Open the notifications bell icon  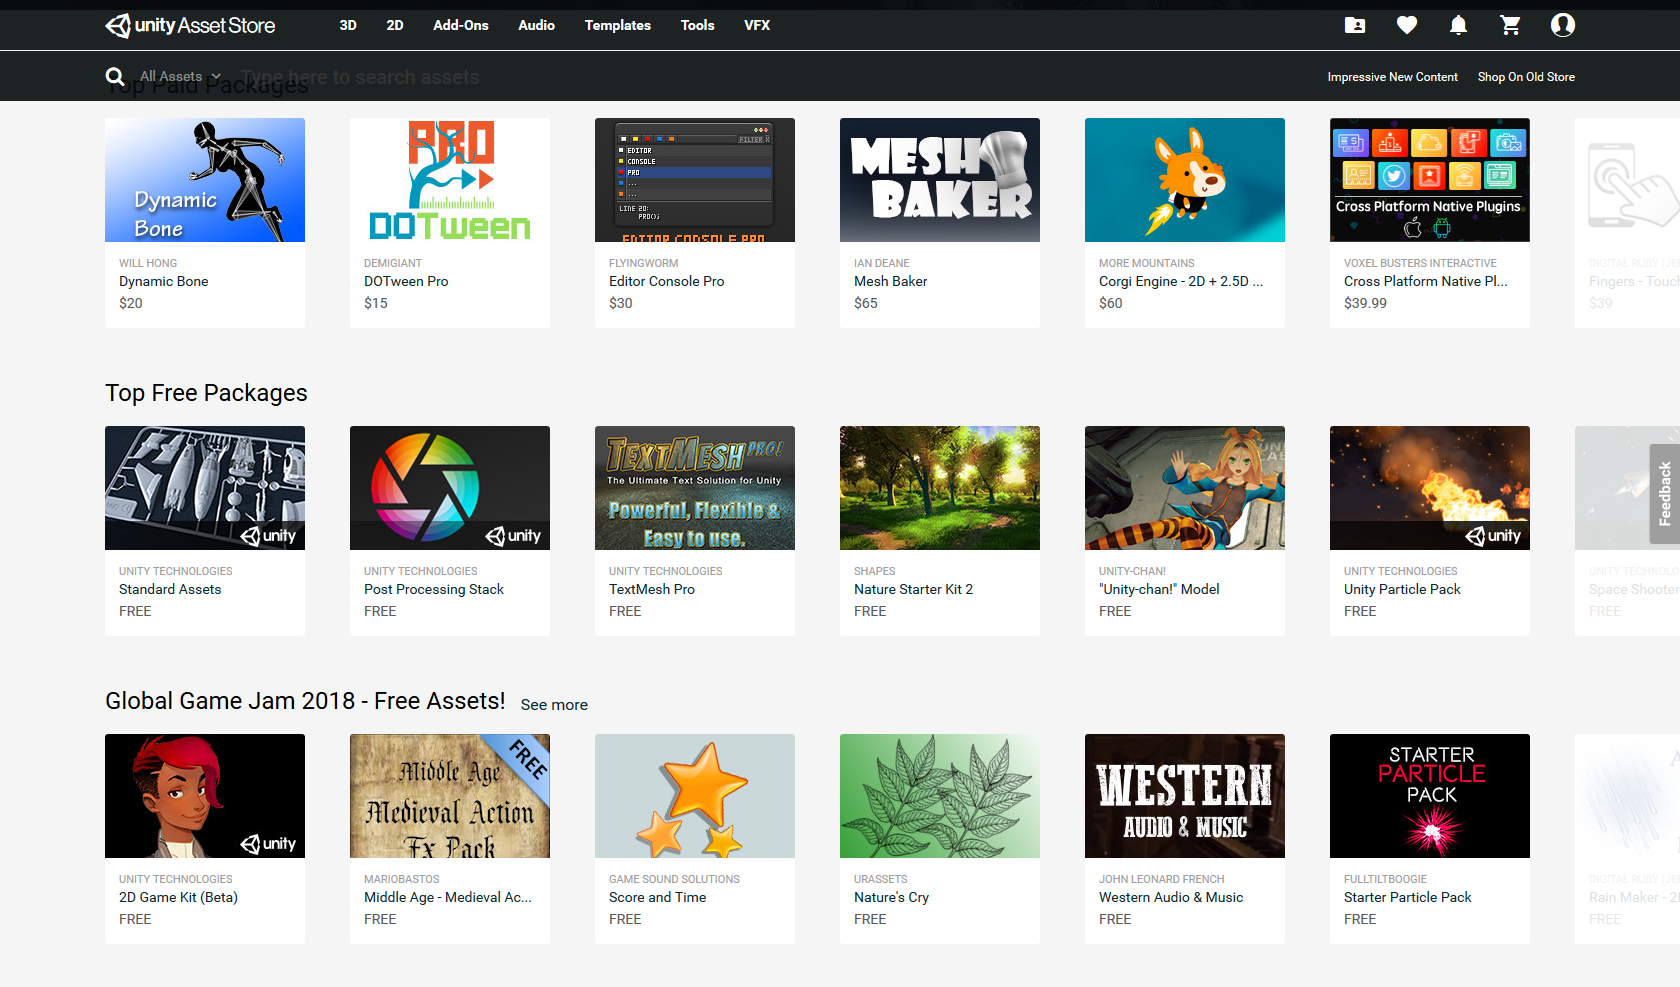(1459, 25)
